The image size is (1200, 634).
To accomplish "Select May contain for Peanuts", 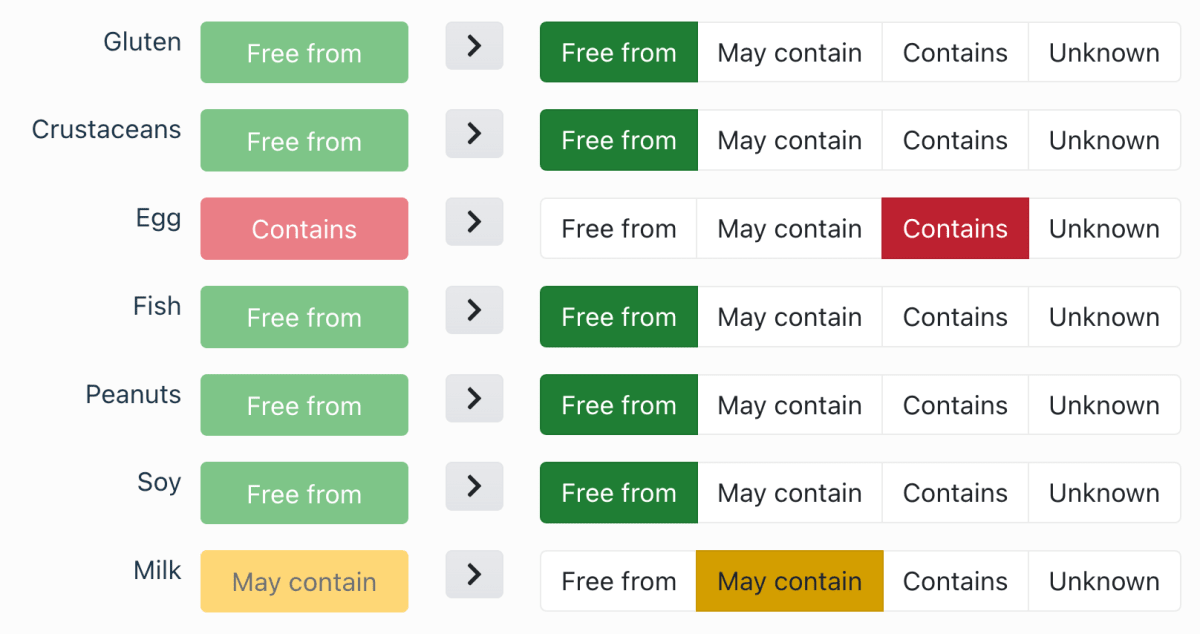I will (789, 405).
